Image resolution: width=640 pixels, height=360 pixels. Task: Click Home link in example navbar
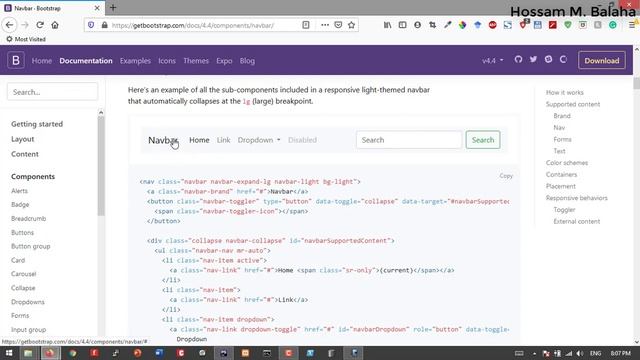(199, 140)
